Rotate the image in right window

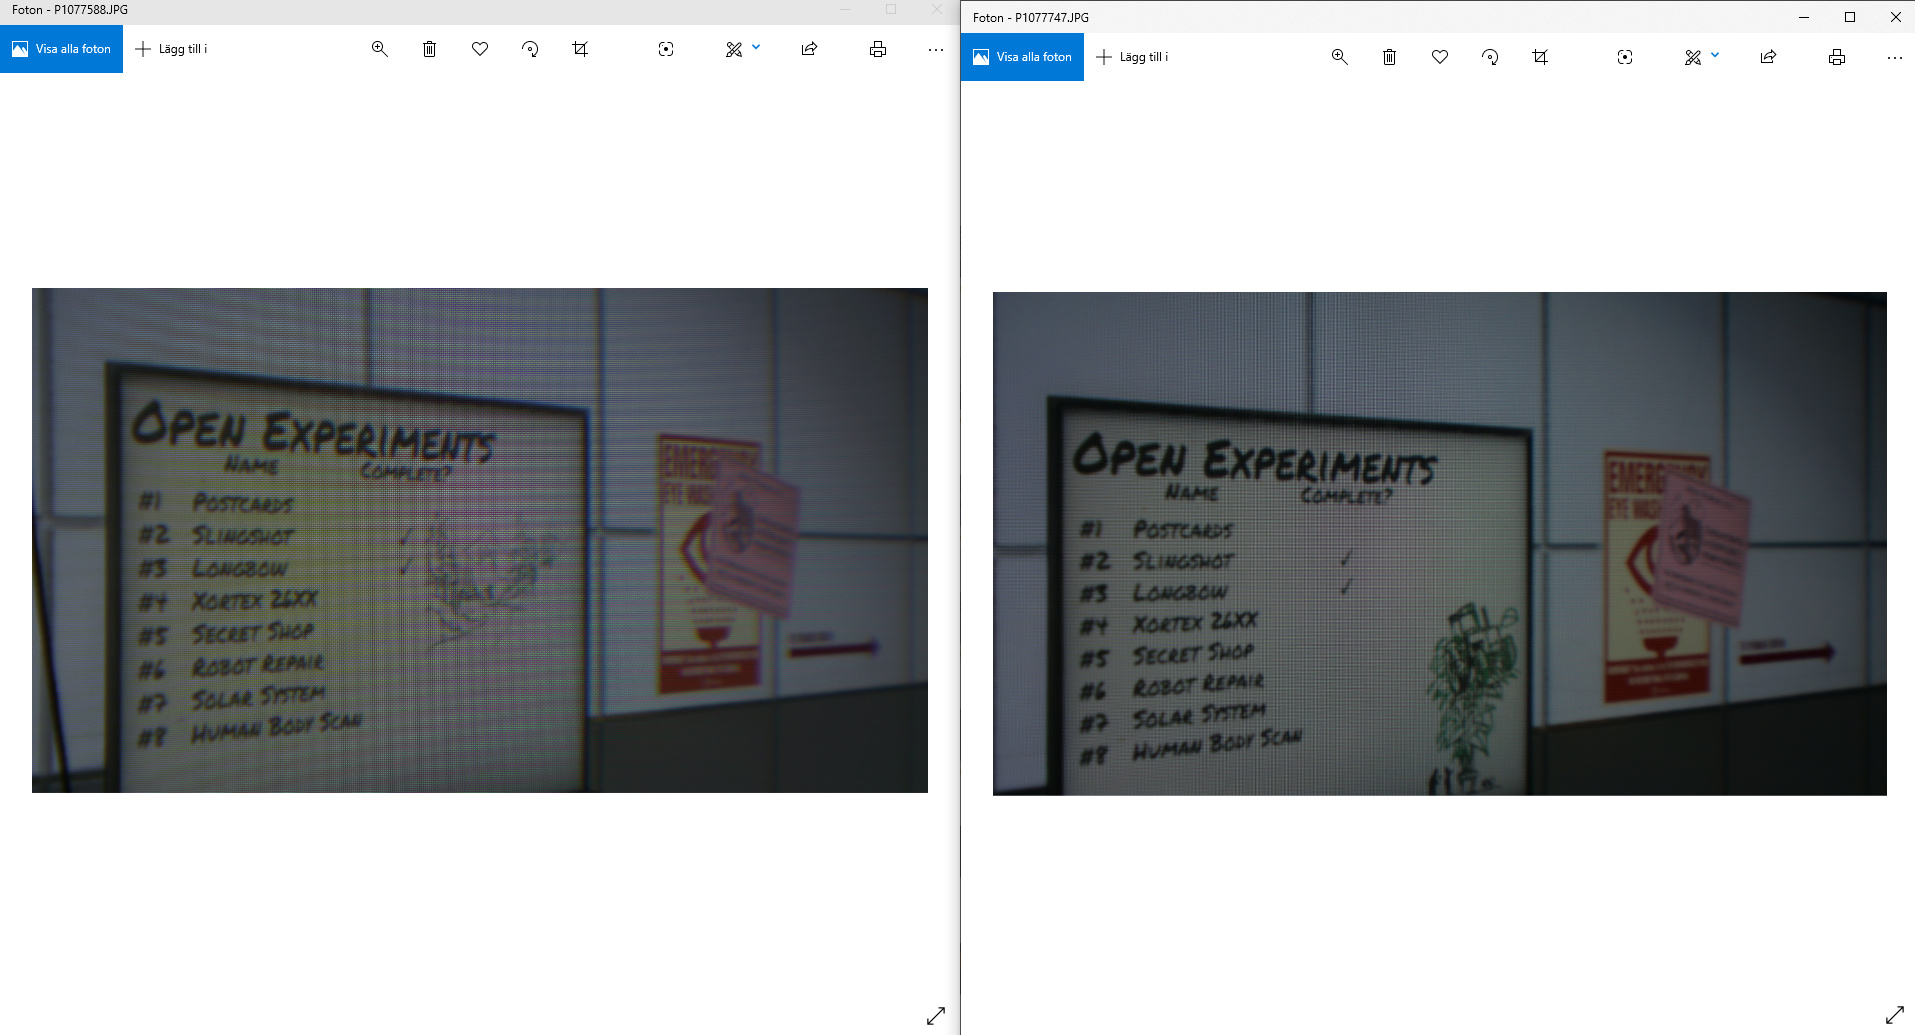click(1490, 57)
